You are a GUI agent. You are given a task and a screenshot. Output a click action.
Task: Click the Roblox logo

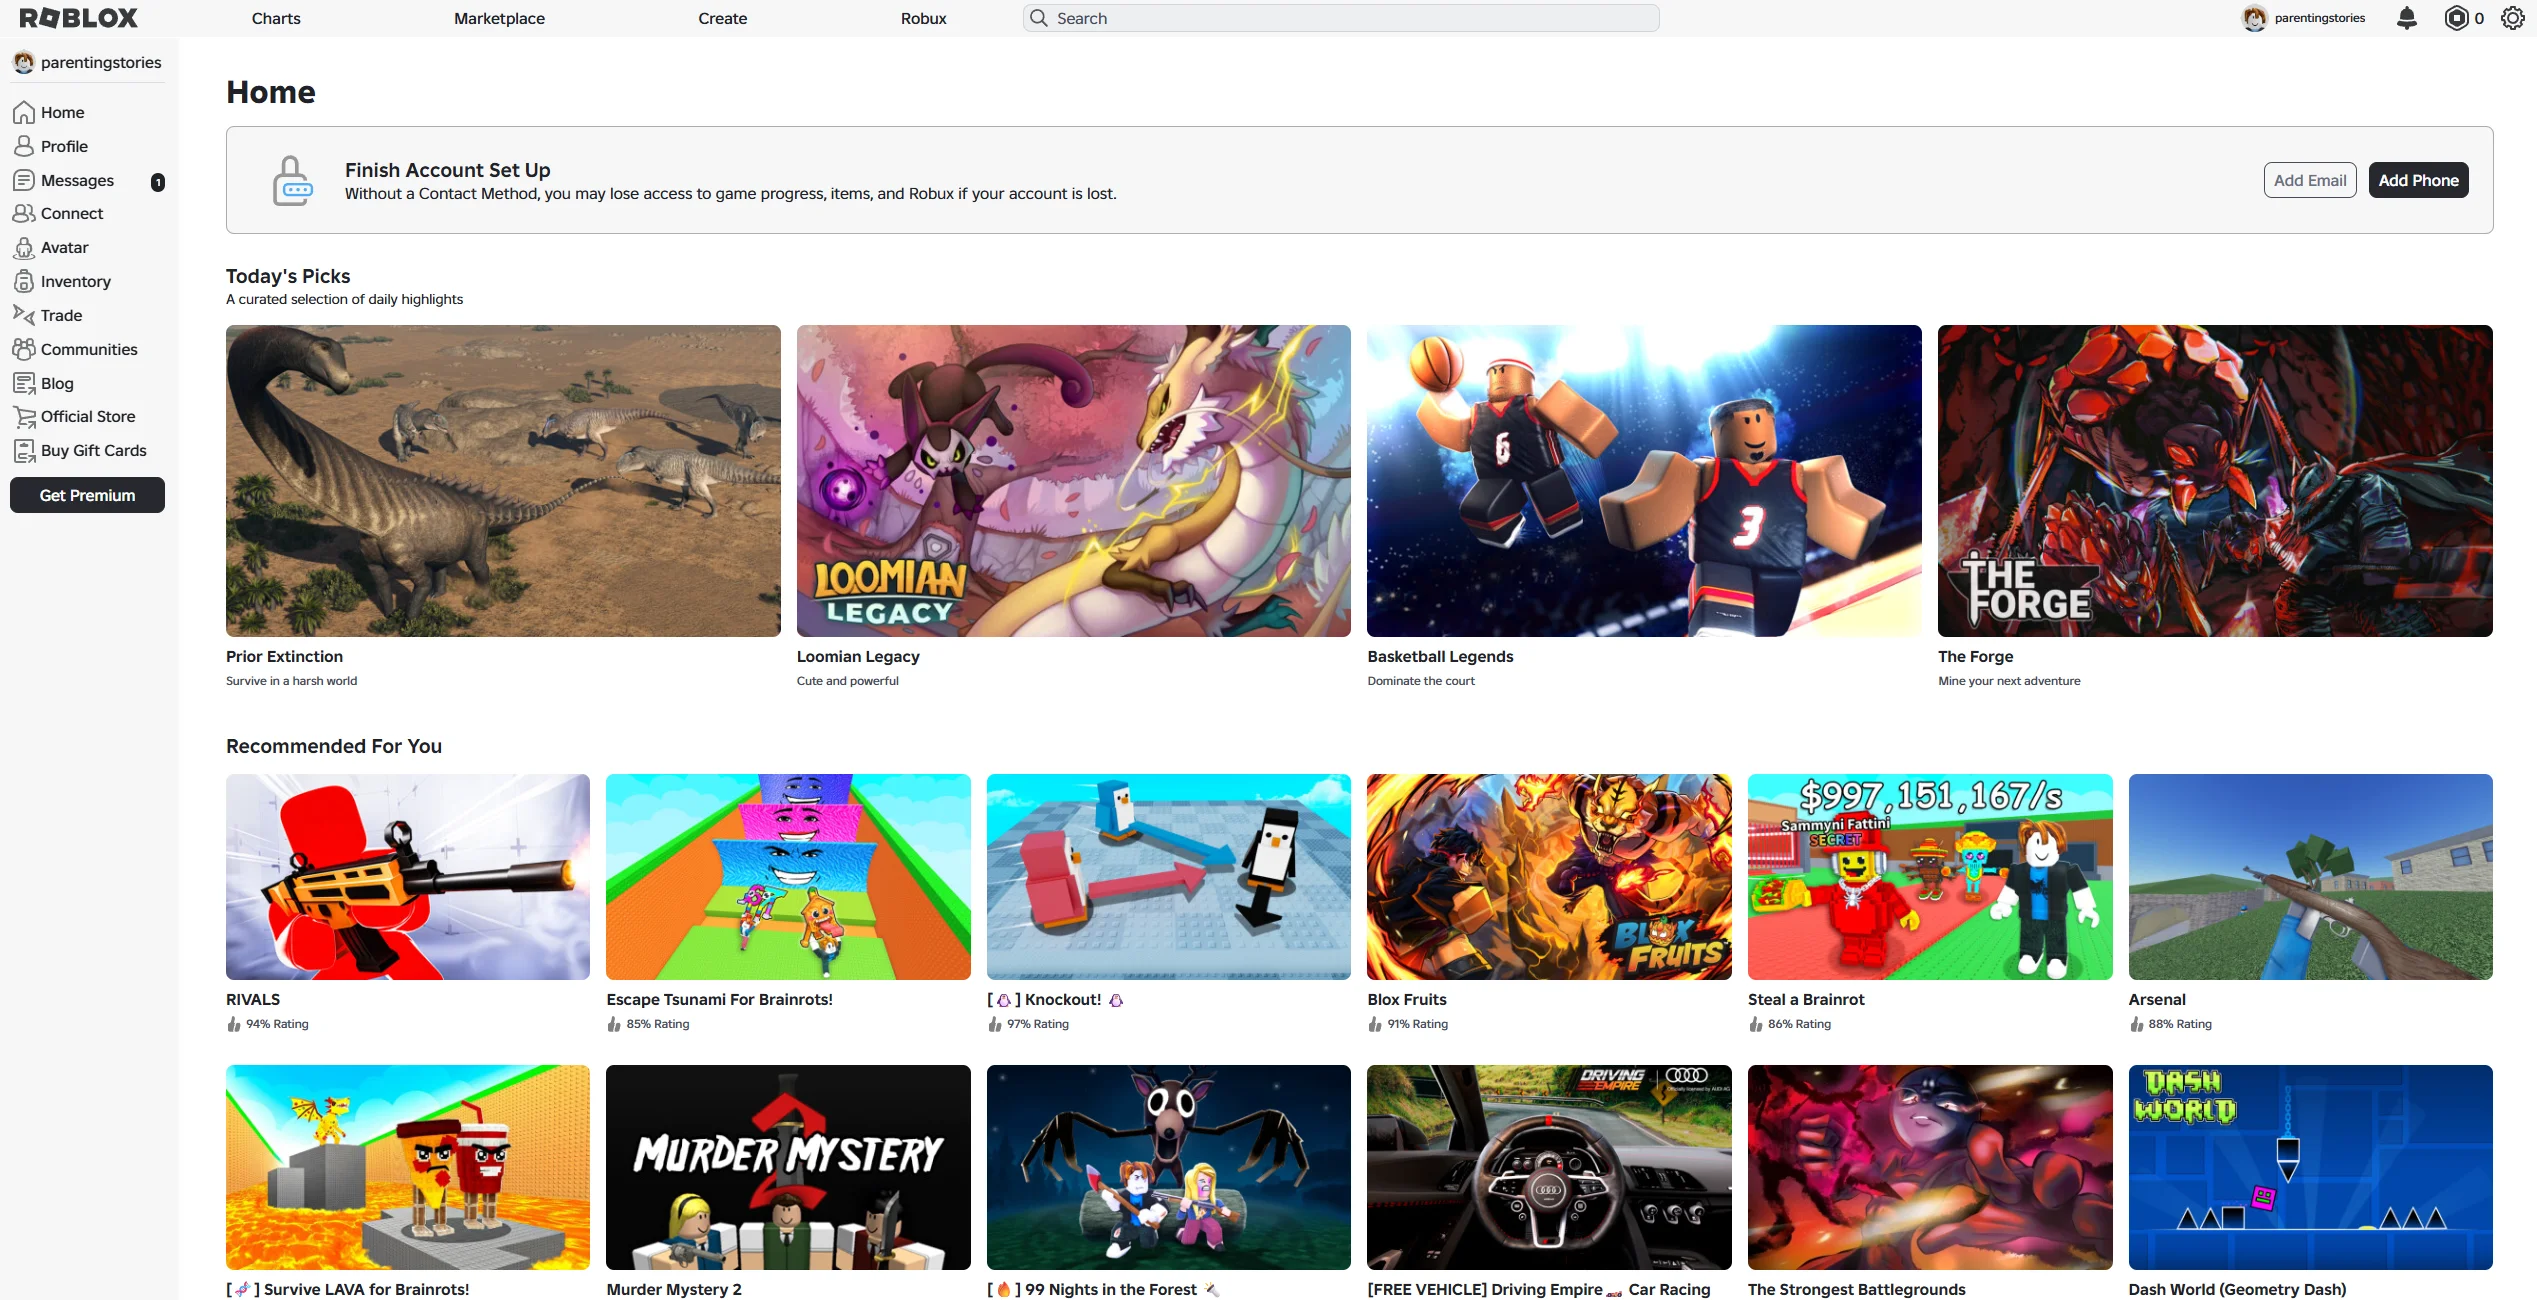click(77, 17)
